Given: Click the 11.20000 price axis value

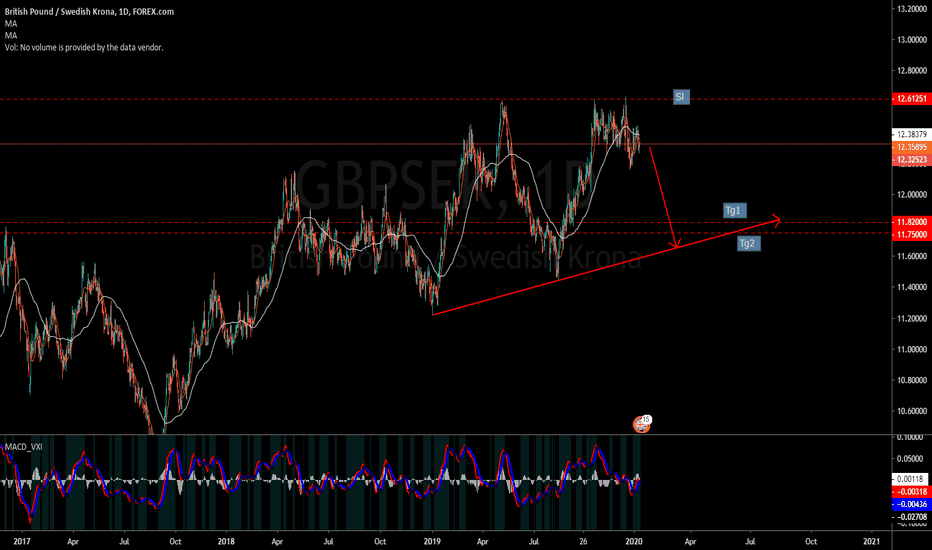Looking at the screenshot, I should tap(912, 319).
